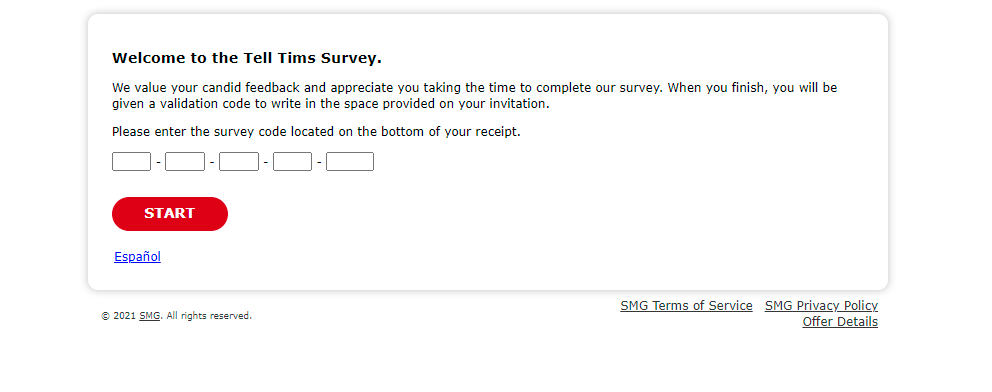Image resolution: width=992 pixels, height=392 pixels.
Task: Select the third survey code field
Action: (x=239, y=162)
